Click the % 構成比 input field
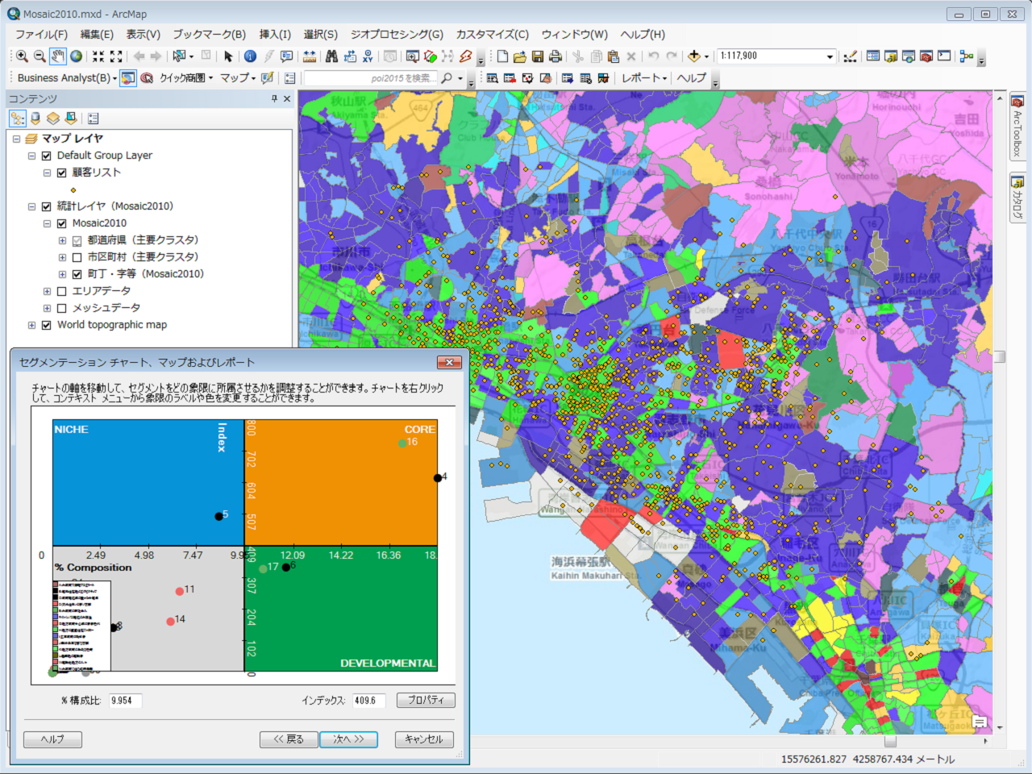This screenshot has width=1032, height=774. (x=125, y=700)
